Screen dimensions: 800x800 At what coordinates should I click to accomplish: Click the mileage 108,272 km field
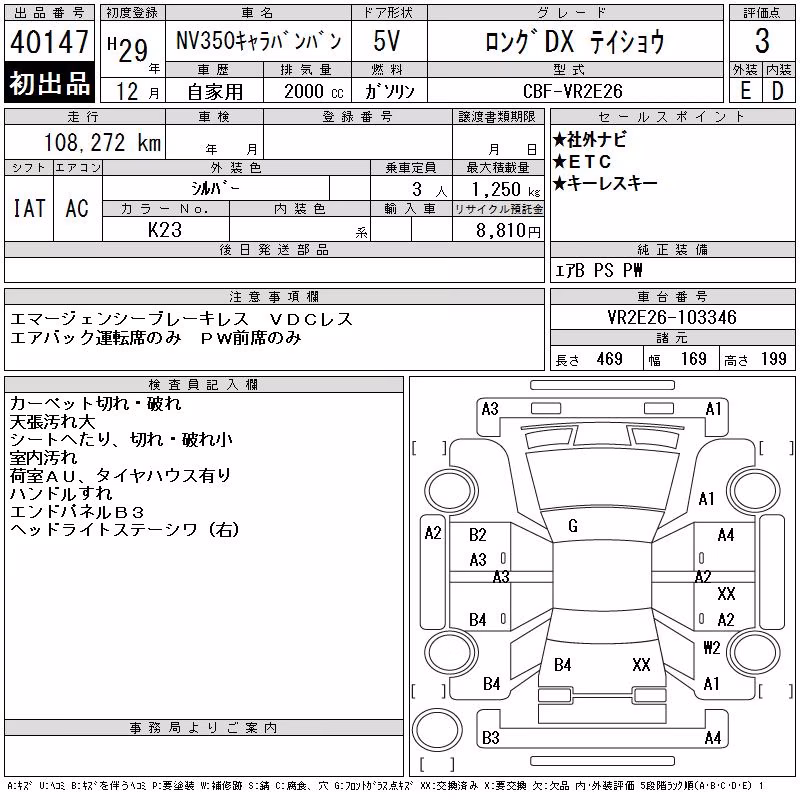click(x=85, y=142)
